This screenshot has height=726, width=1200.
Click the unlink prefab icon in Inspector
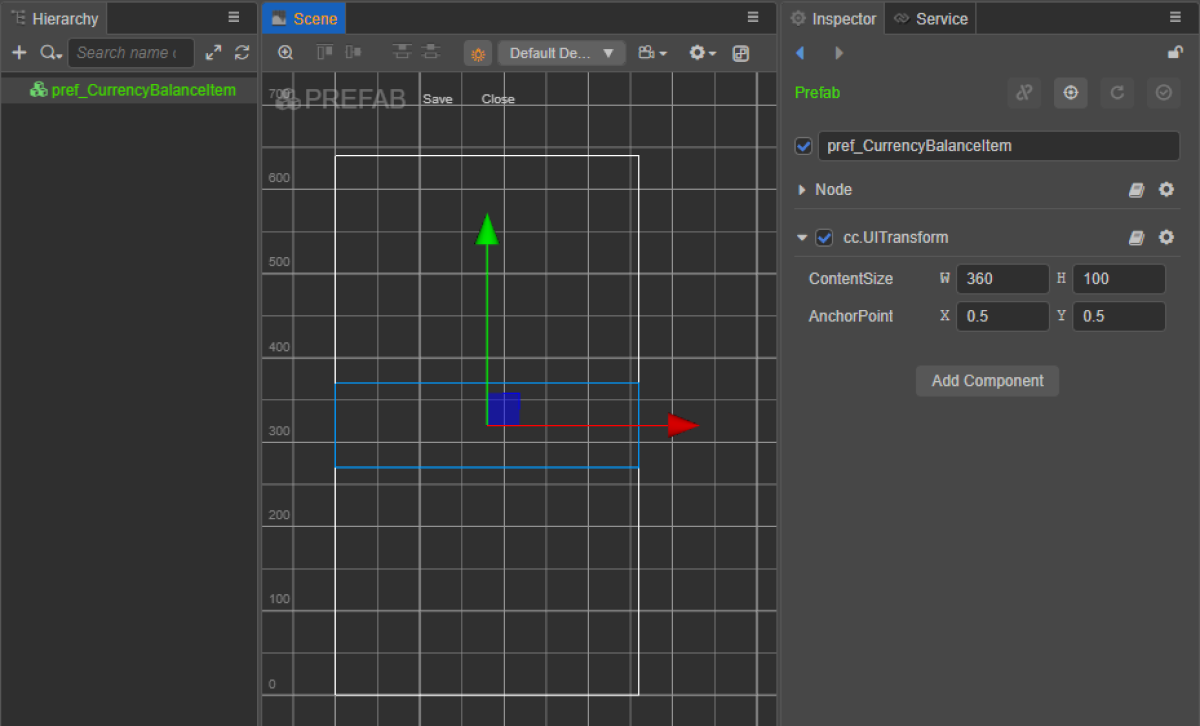[x=1024, y=93]
